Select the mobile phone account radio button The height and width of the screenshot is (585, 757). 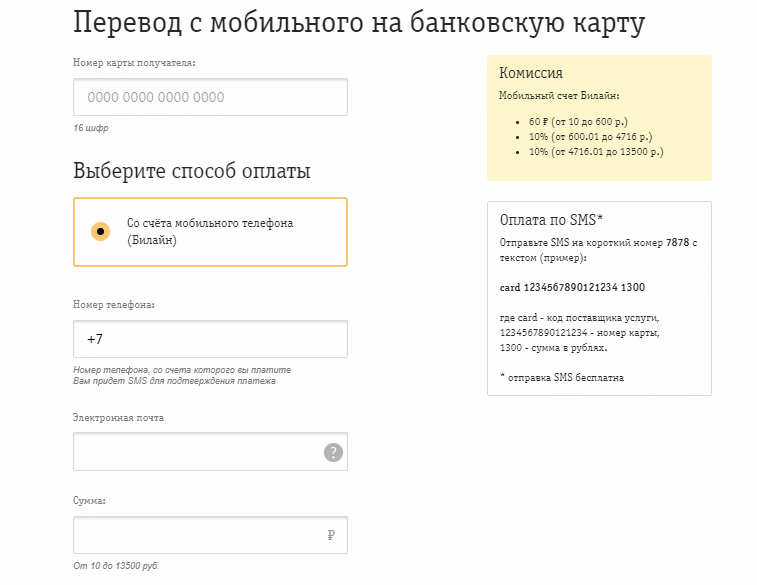point(100,232)
